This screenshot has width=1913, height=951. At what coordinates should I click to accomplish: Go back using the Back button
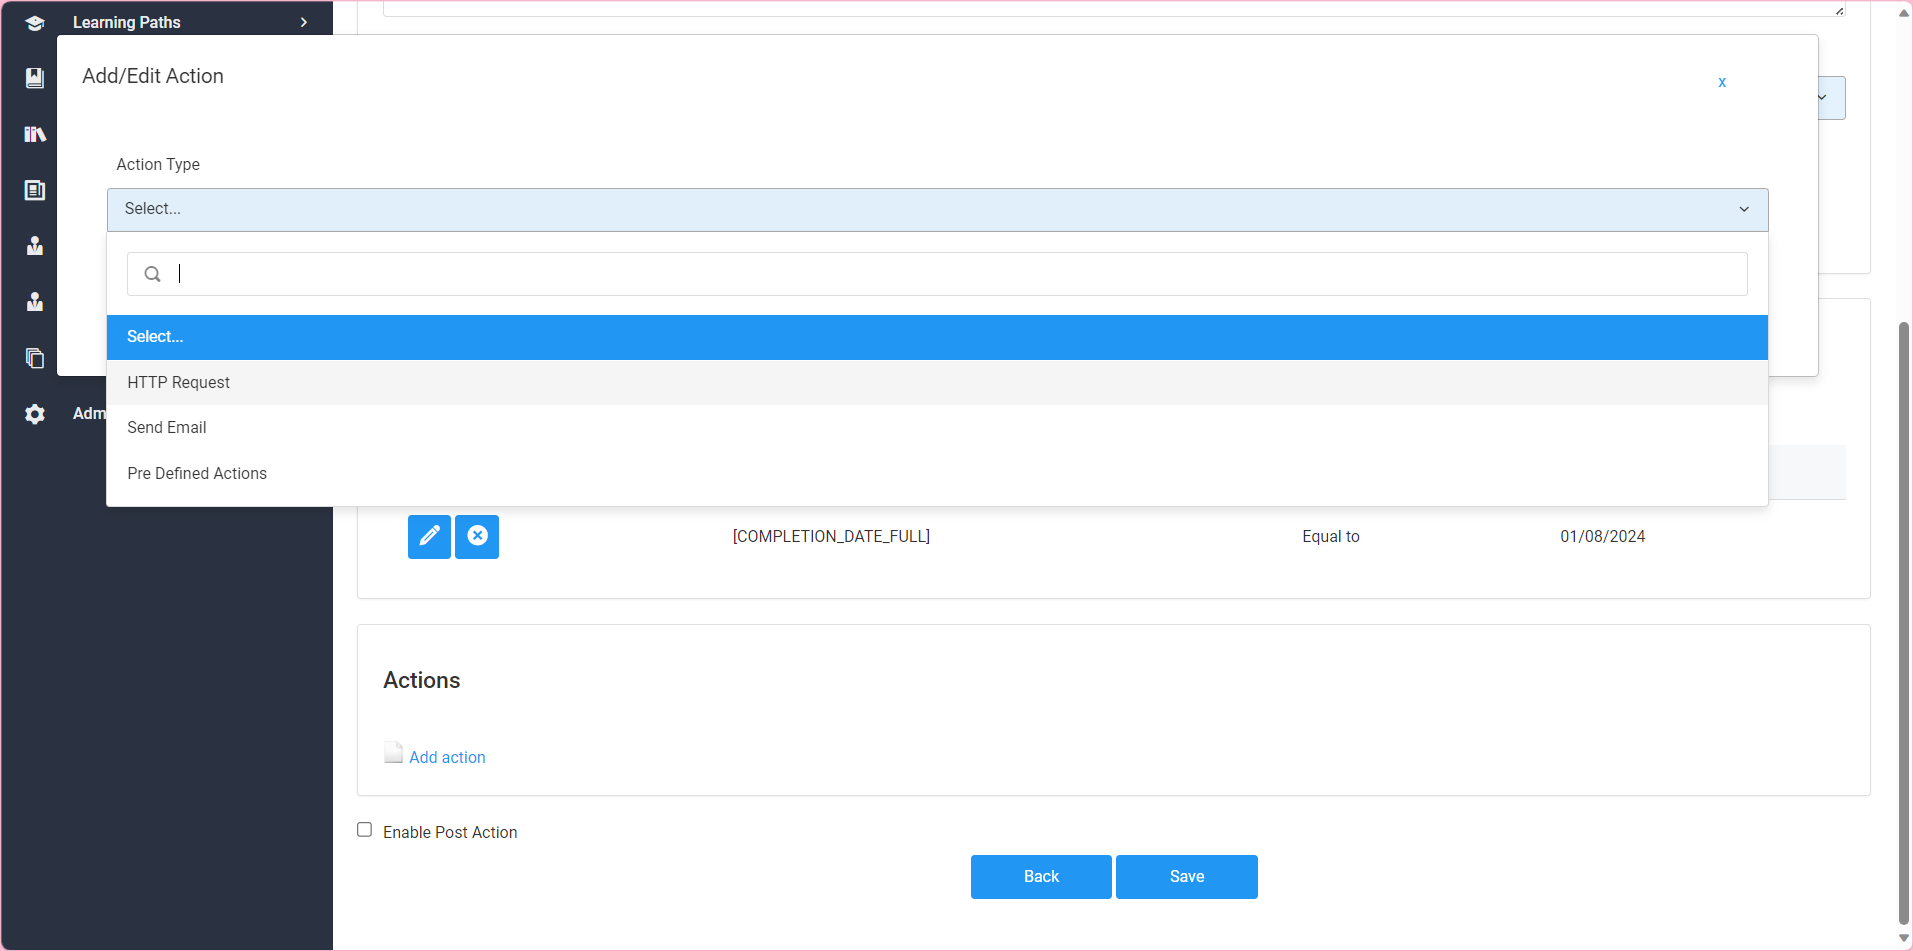pyautogui.click(x=1040, y=876)
